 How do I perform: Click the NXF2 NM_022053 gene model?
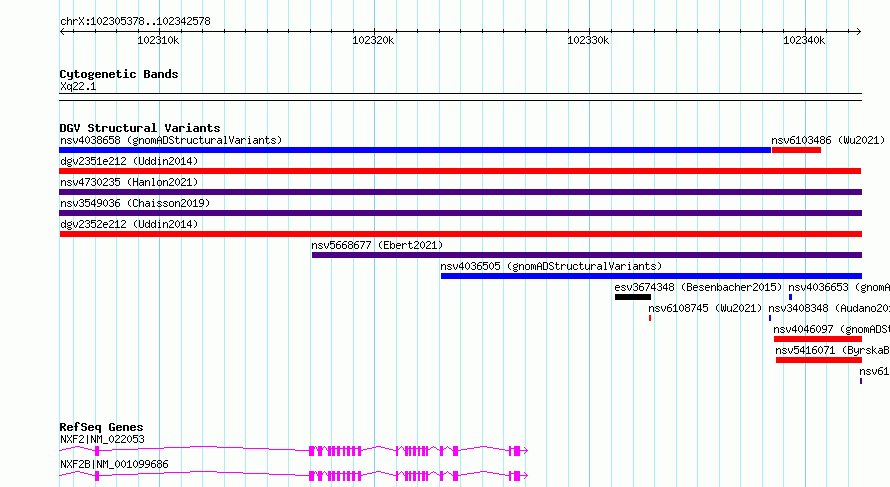coord(293,451)
